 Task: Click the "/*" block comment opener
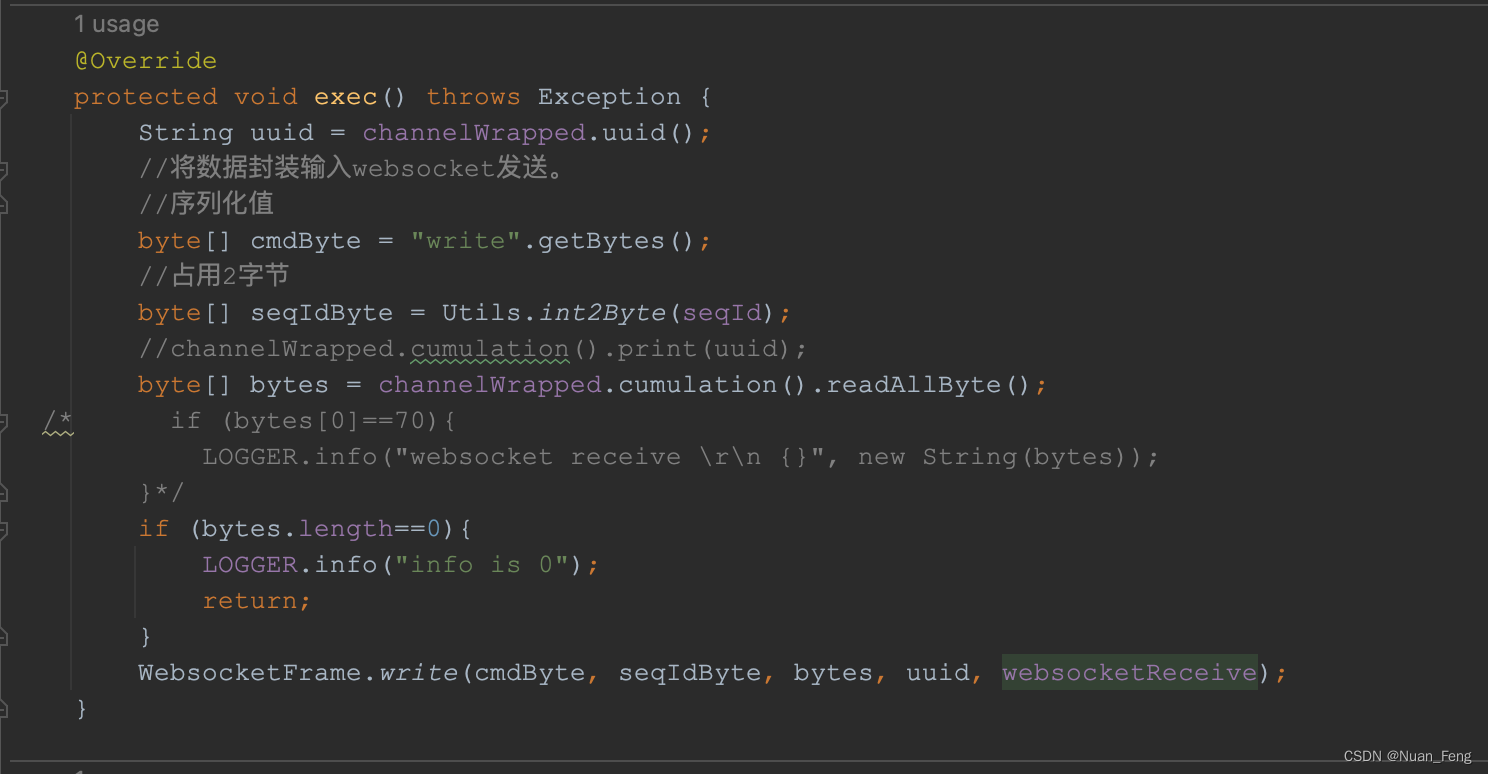[x=57, y=421]
